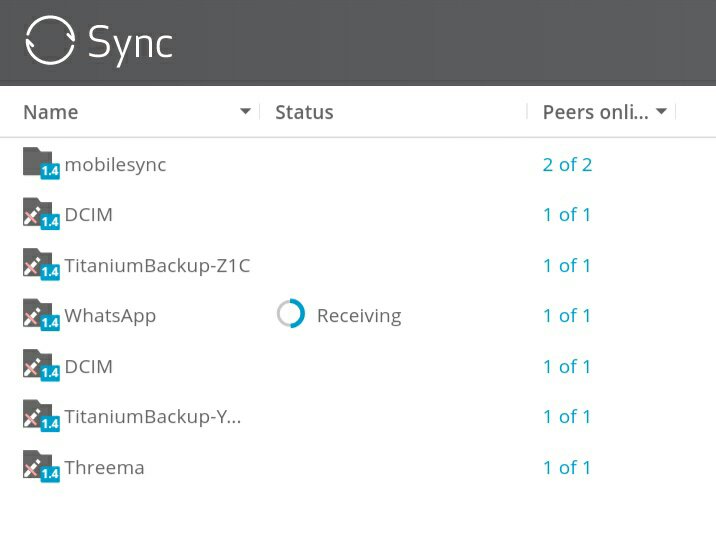Click the Sync title text

point(131,44)
